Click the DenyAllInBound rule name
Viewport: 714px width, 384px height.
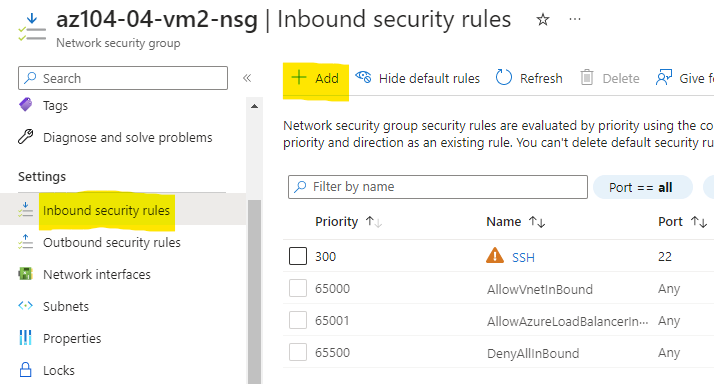coord(533,353)
